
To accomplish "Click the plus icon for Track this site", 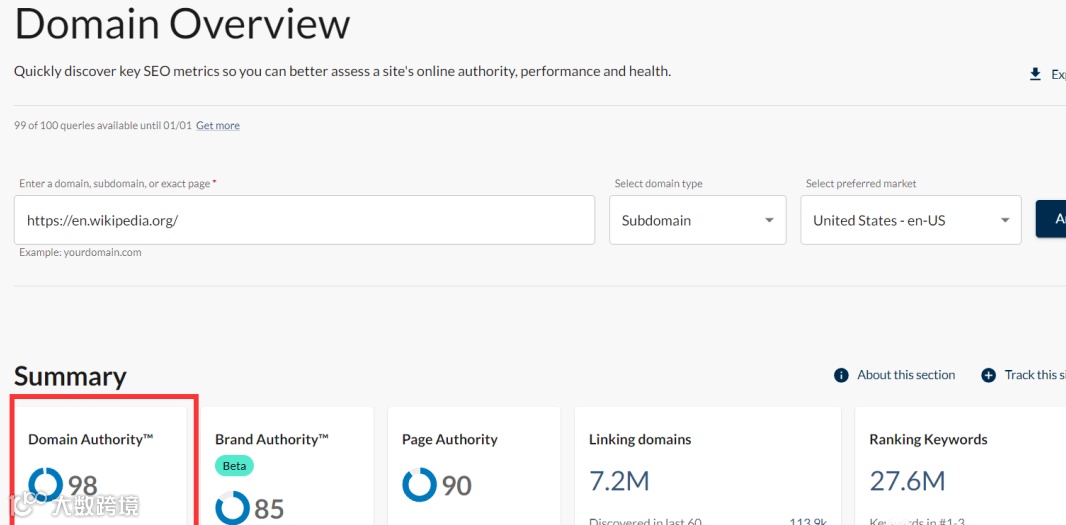I will (x=988, y=375).
